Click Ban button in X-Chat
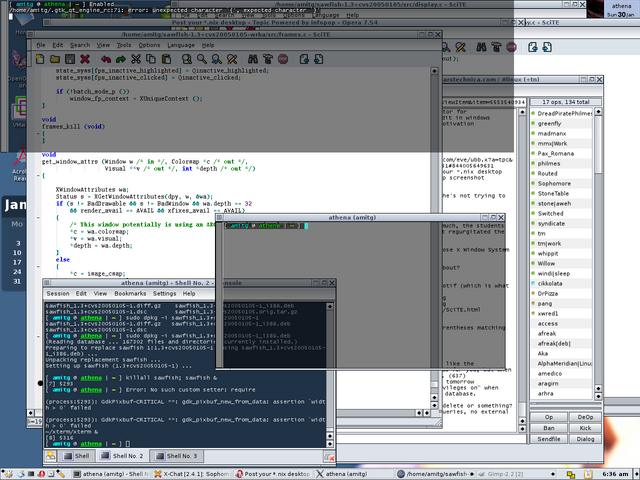This screenshot has height=480, width=640. (x=549, y=428)
